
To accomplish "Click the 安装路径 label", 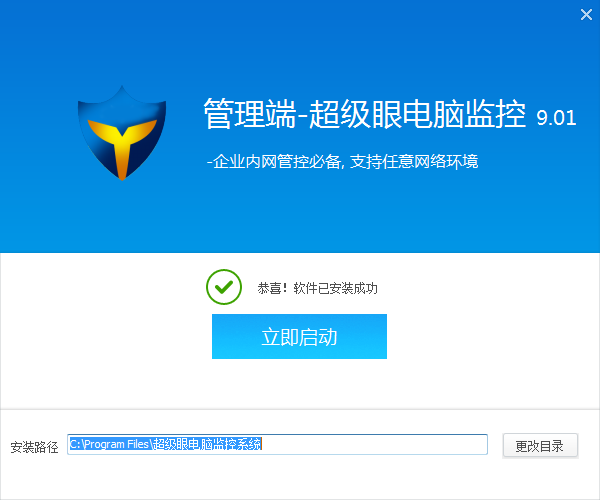I will pos(34,447).
